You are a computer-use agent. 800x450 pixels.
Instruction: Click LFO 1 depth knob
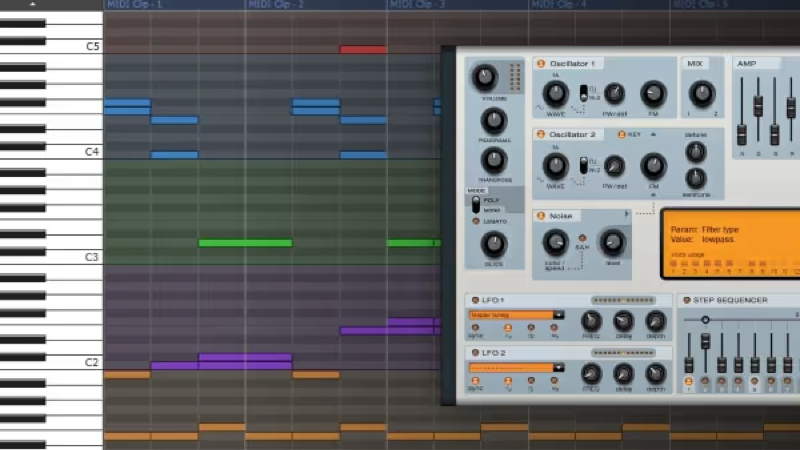[x=655, y=321]
